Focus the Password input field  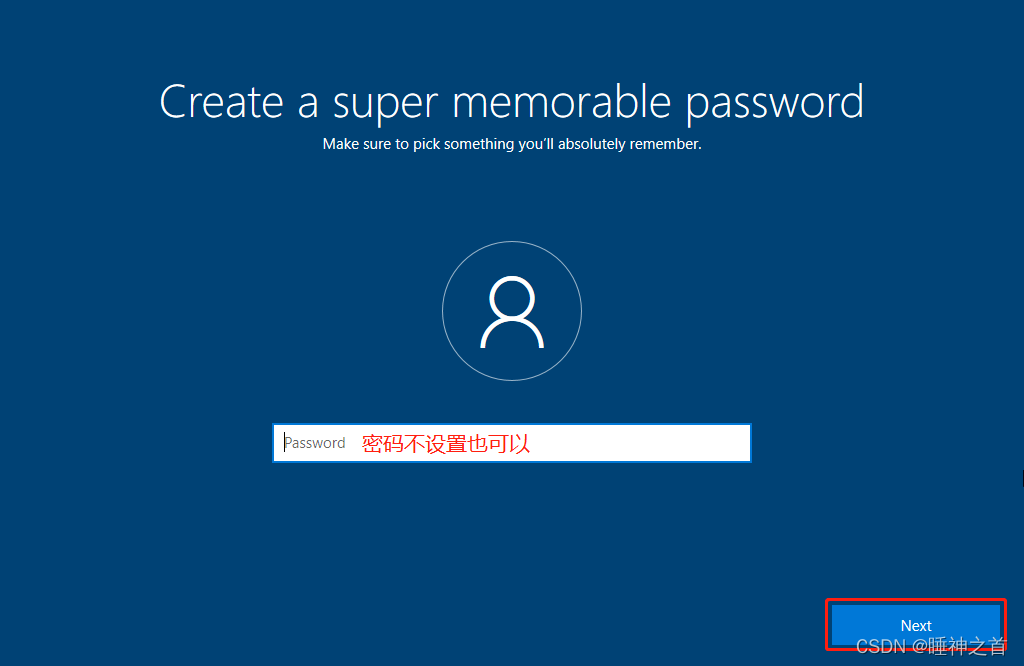click(512, 443)
